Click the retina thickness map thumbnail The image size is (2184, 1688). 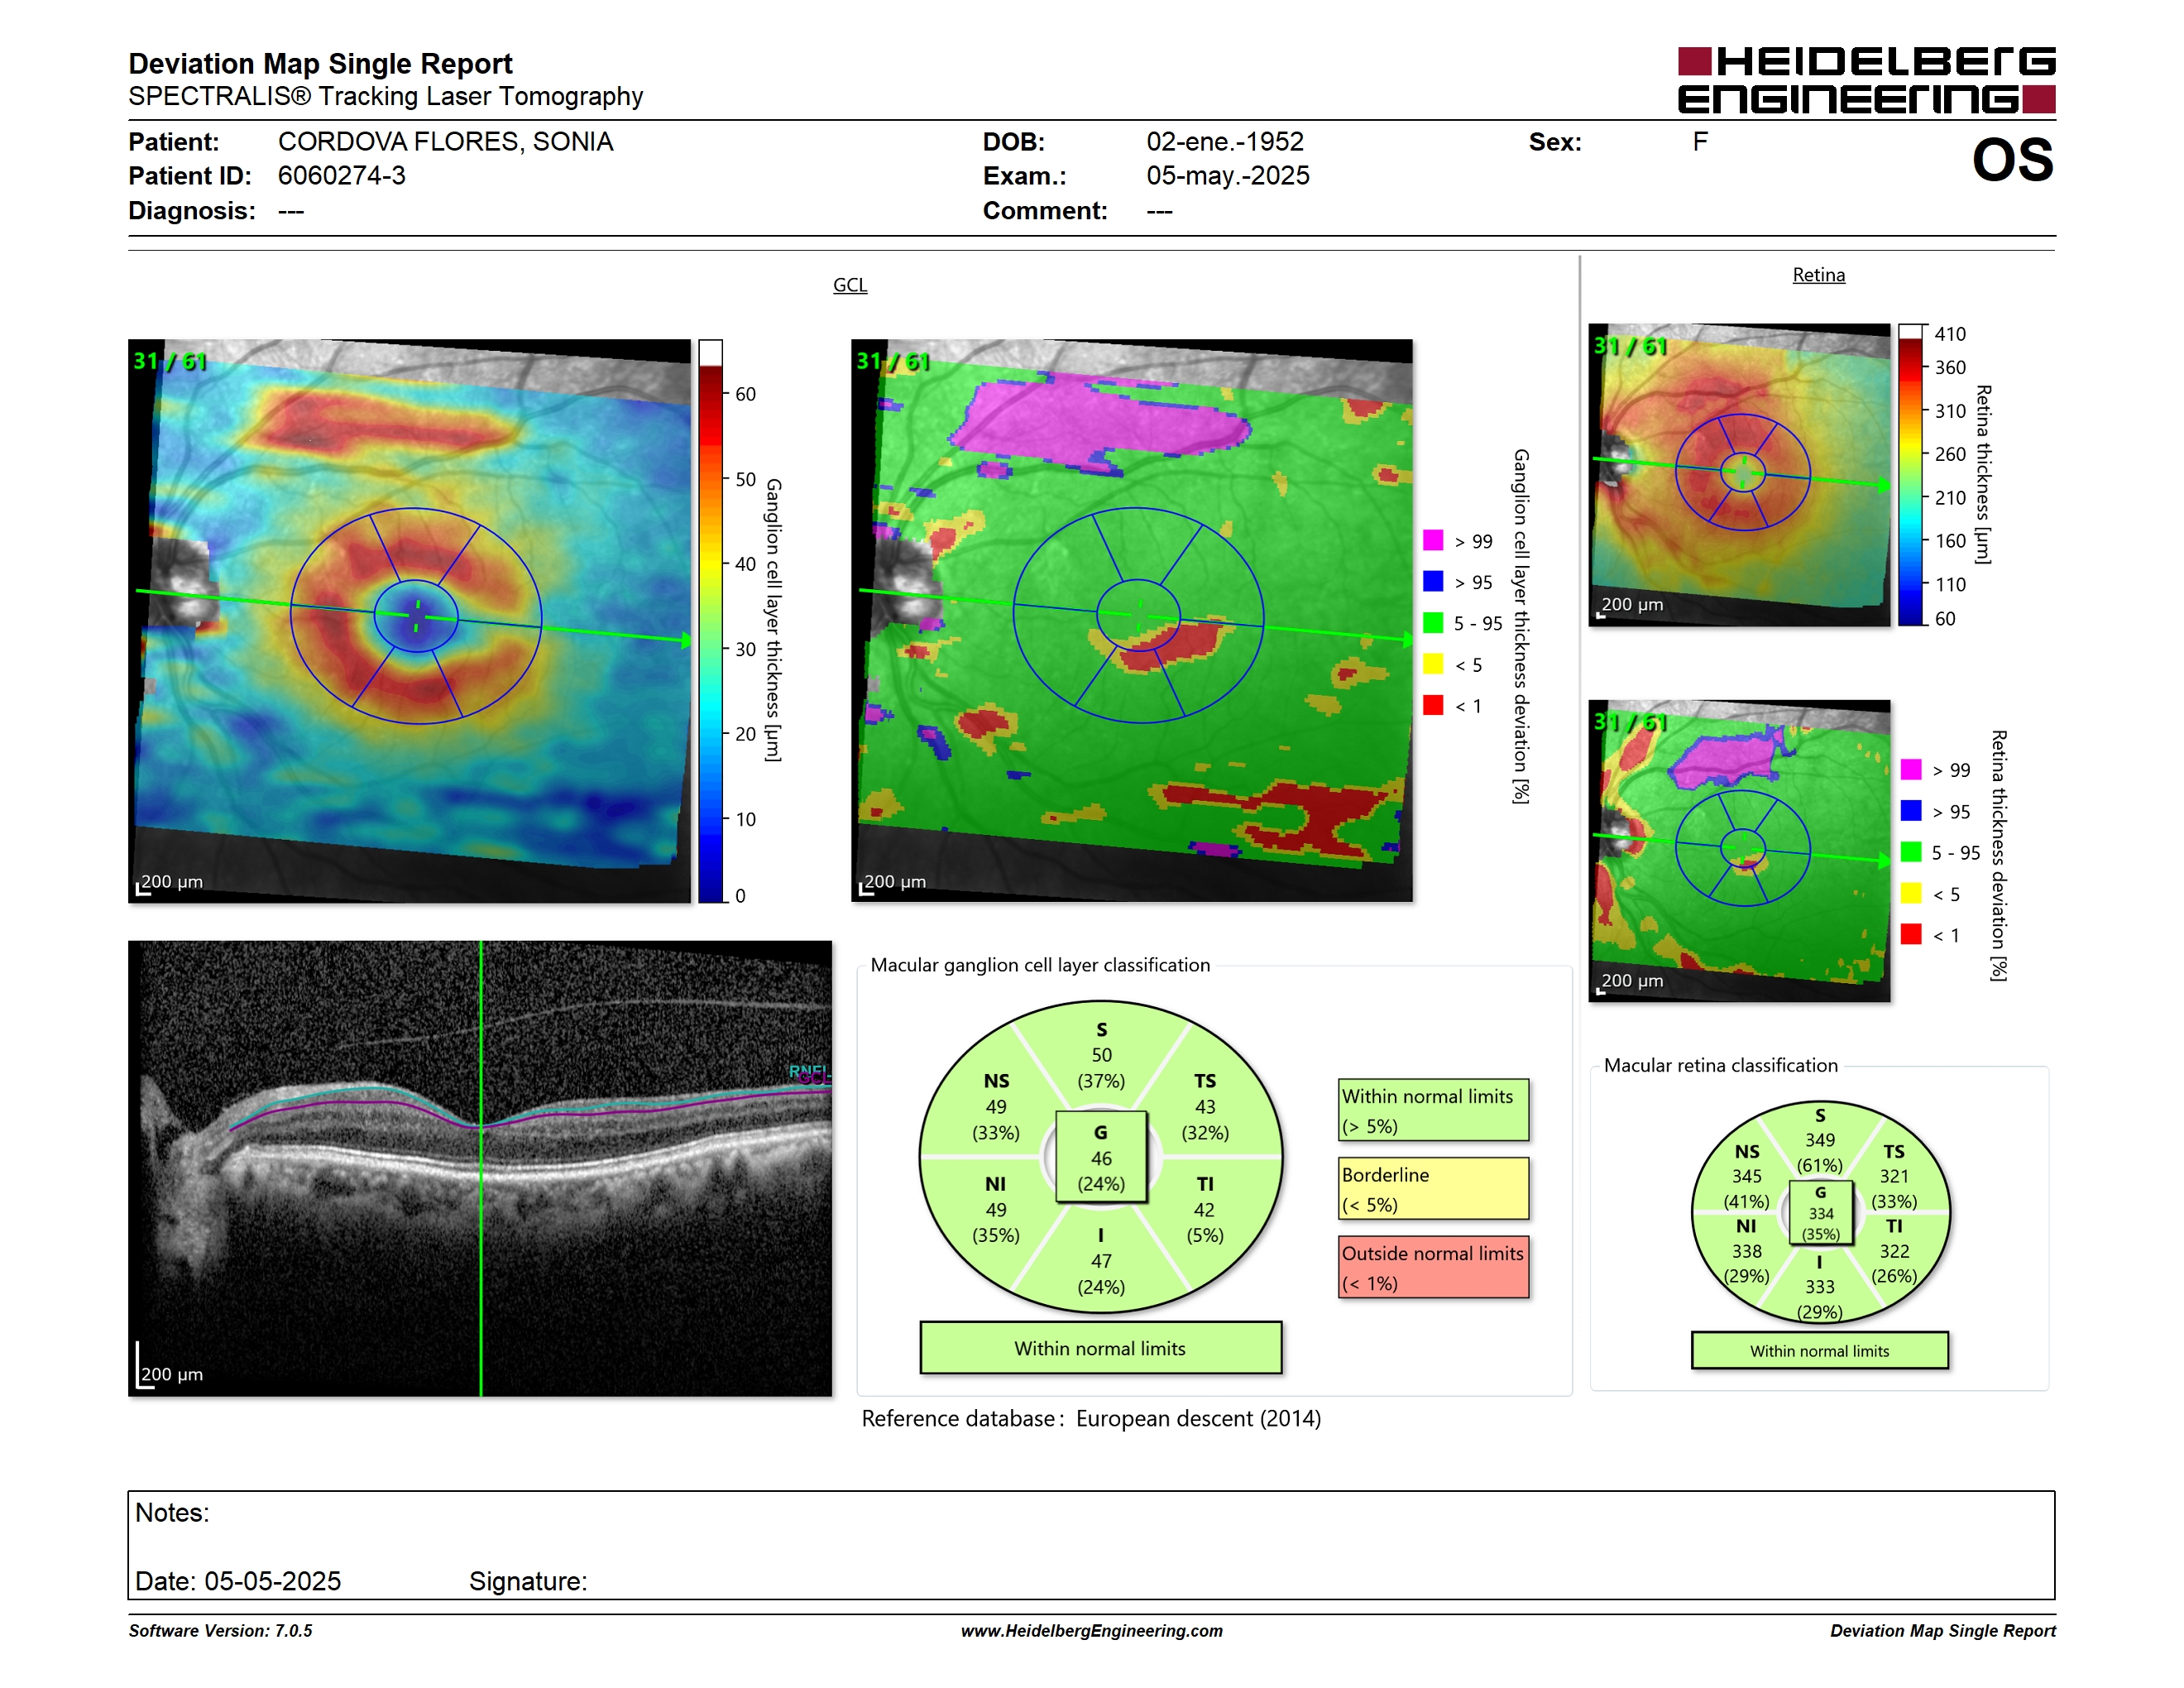click(1739, 475)
